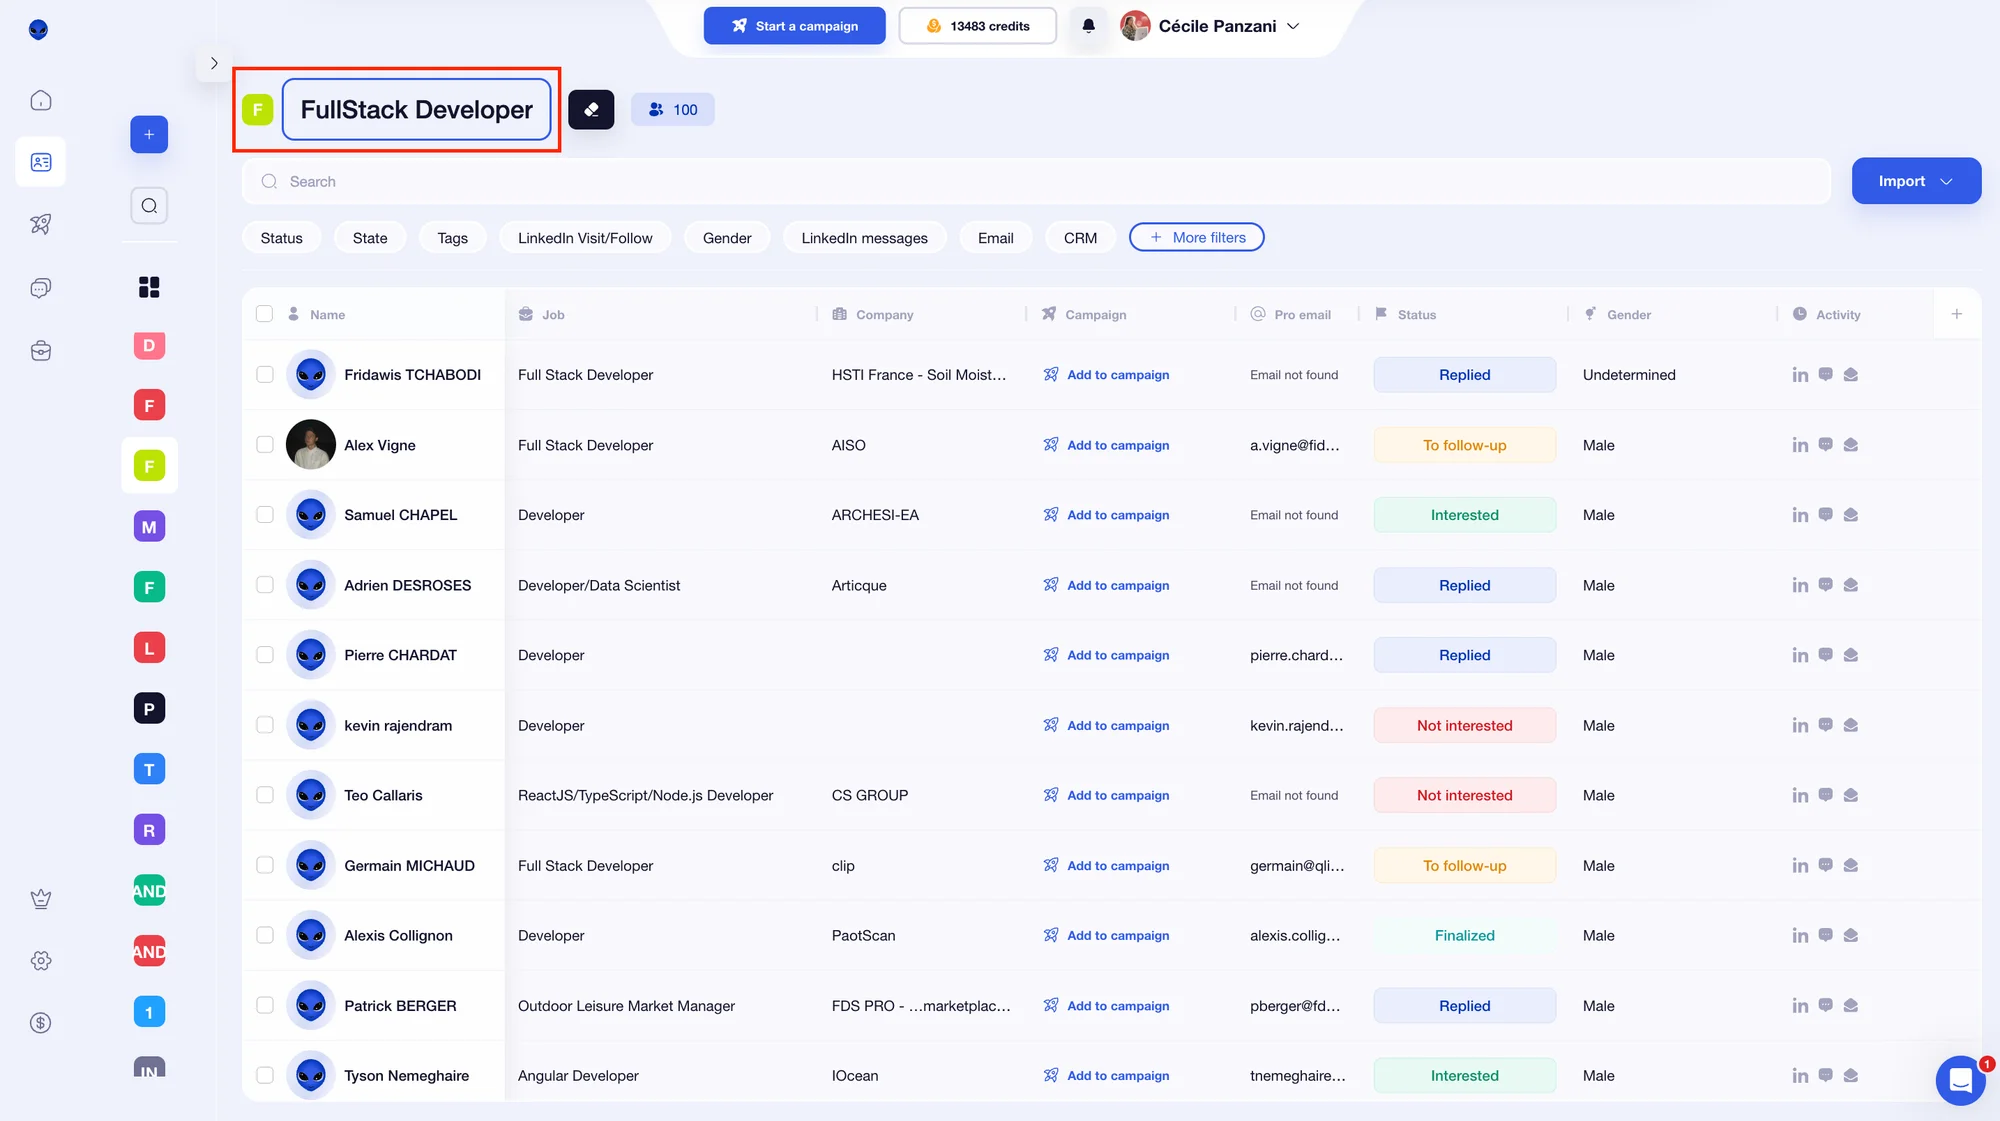Select the red L list icon
The height and width of the screenshot is (1121, 2000).
[149, 648]
